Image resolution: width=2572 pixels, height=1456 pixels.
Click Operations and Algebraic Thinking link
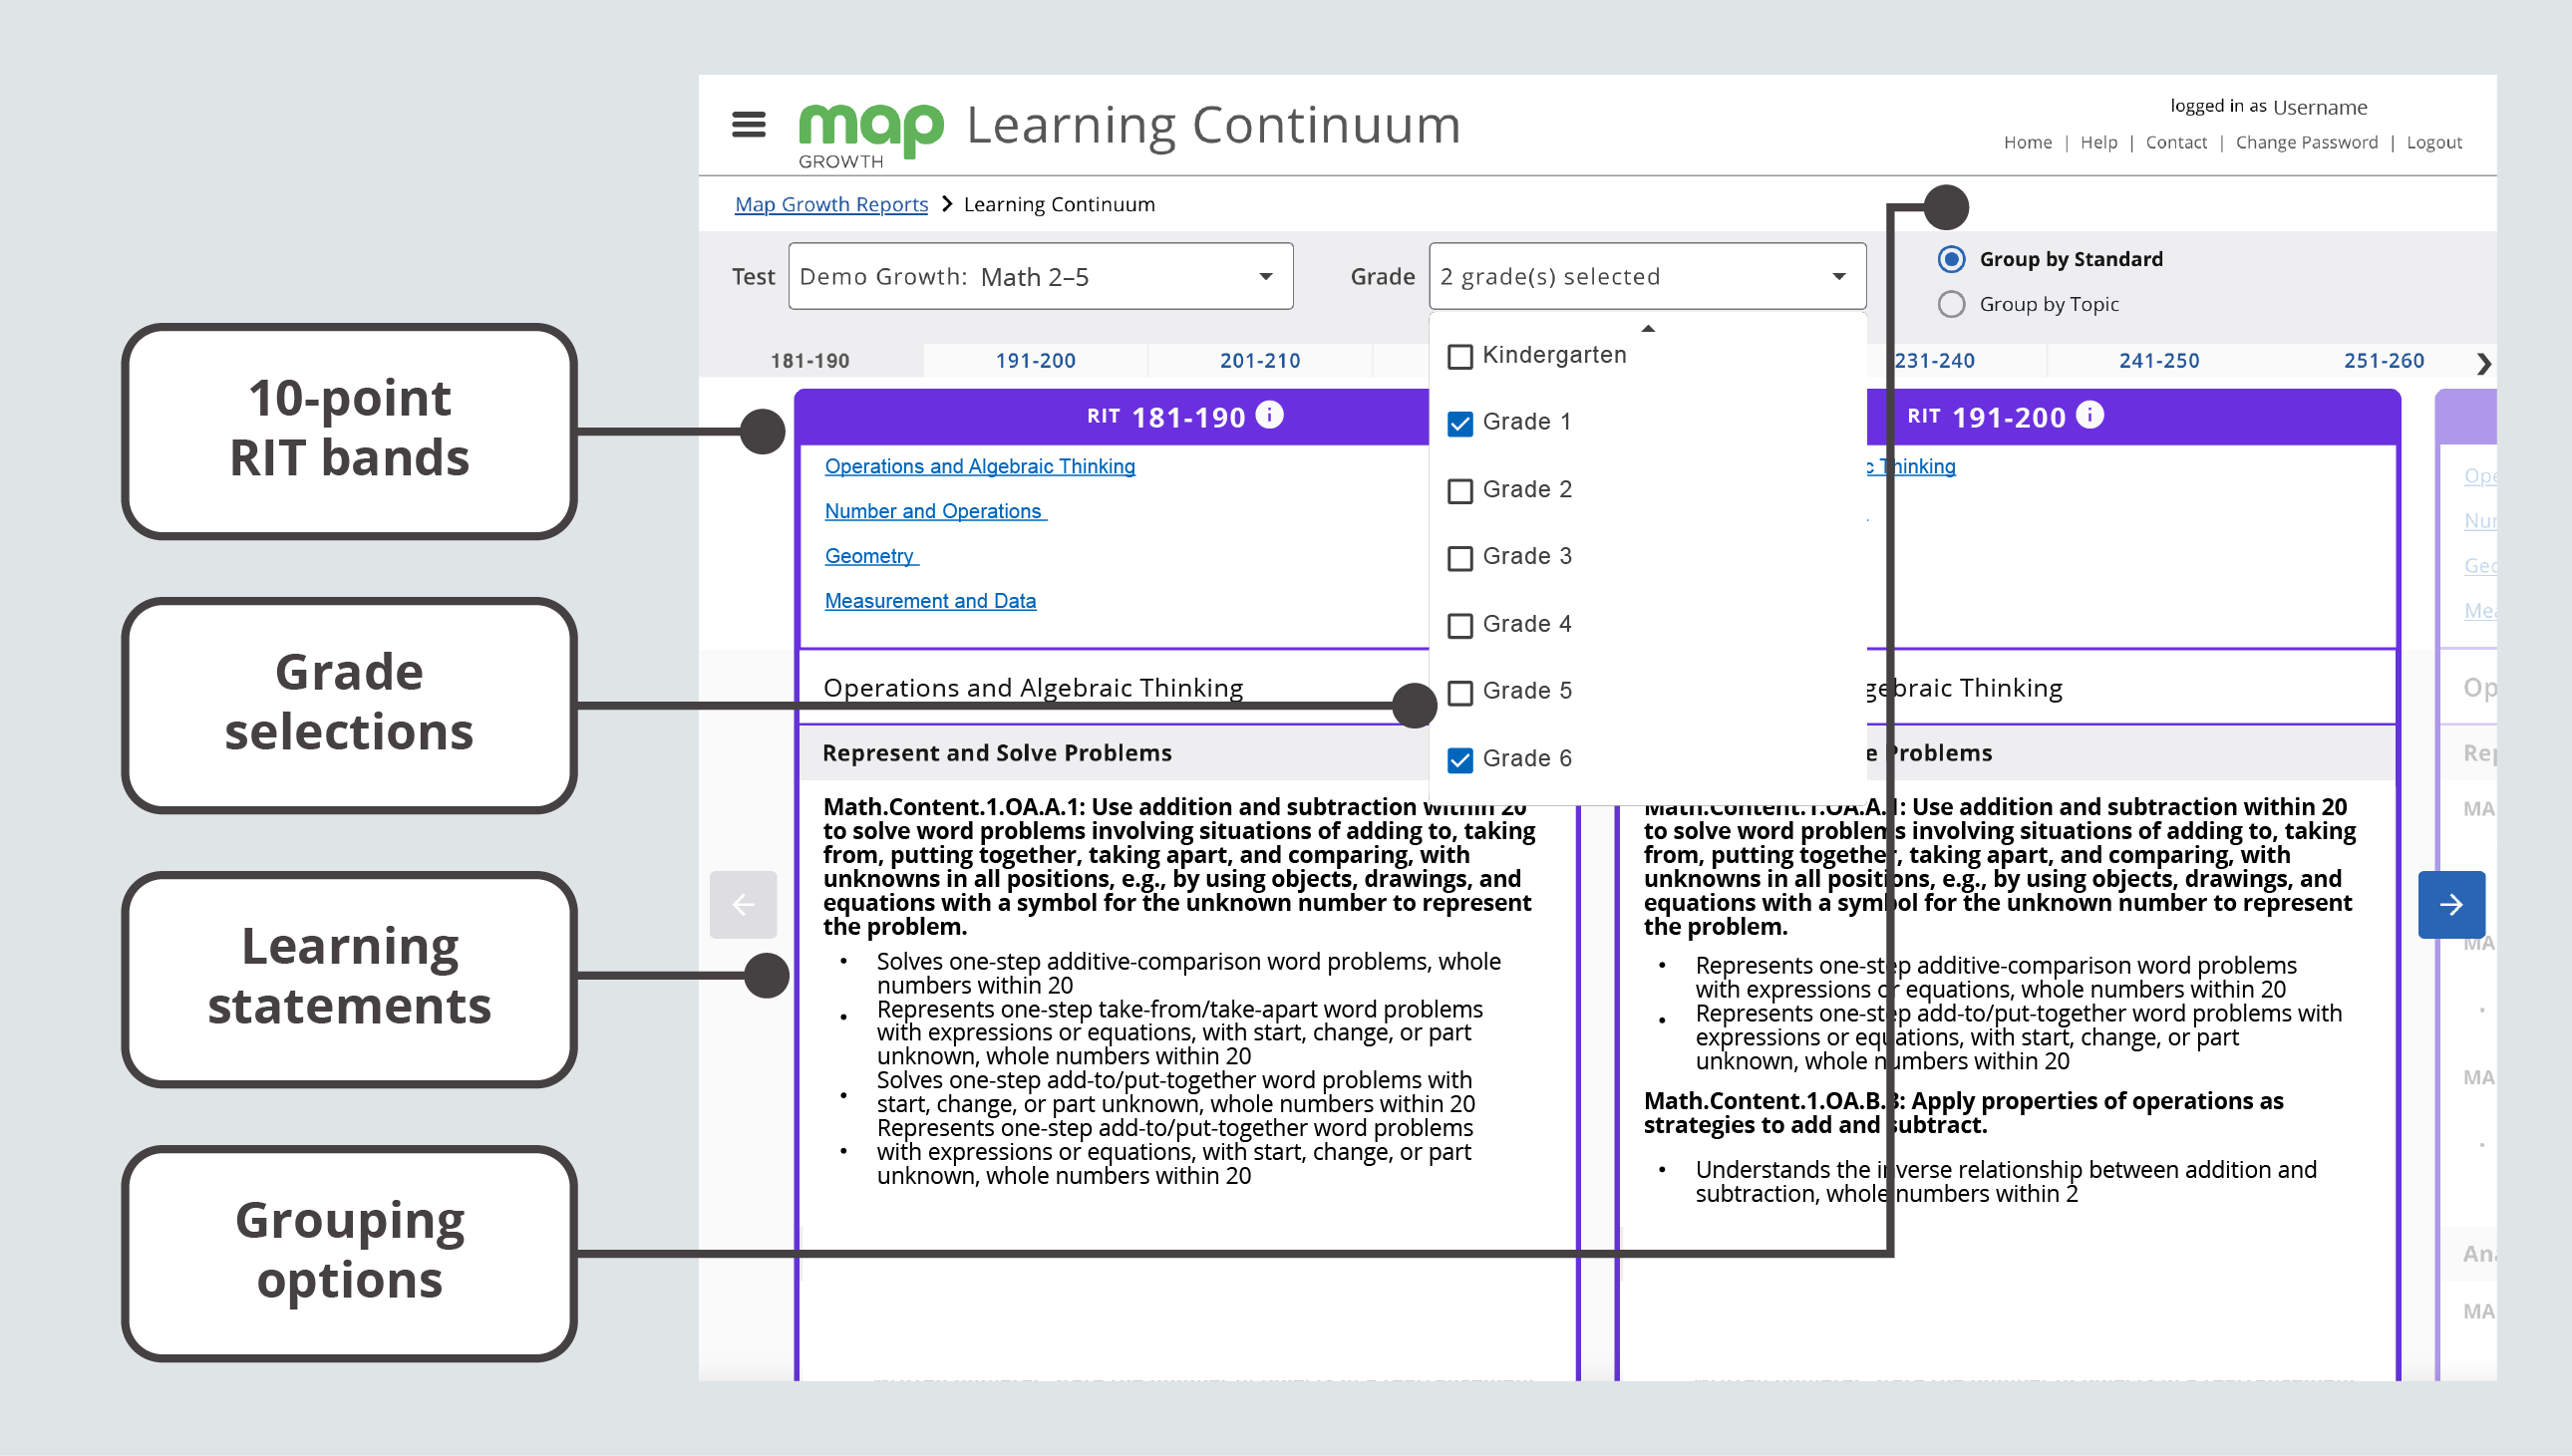[x=977, y=467]
